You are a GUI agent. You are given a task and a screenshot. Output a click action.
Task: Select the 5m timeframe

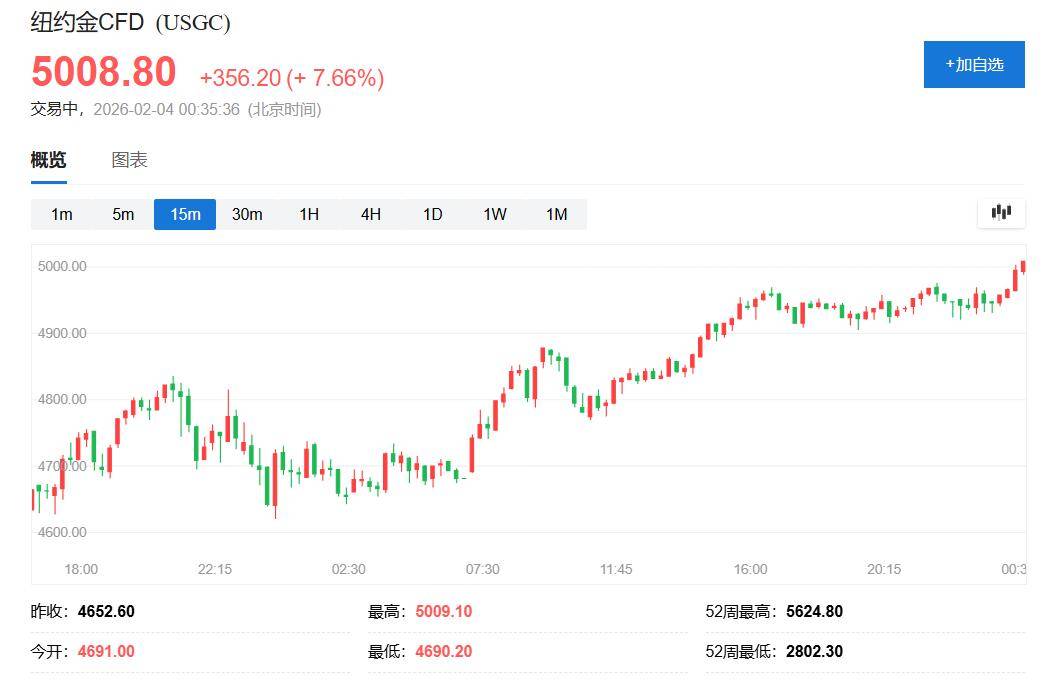(x=123, y=214)
